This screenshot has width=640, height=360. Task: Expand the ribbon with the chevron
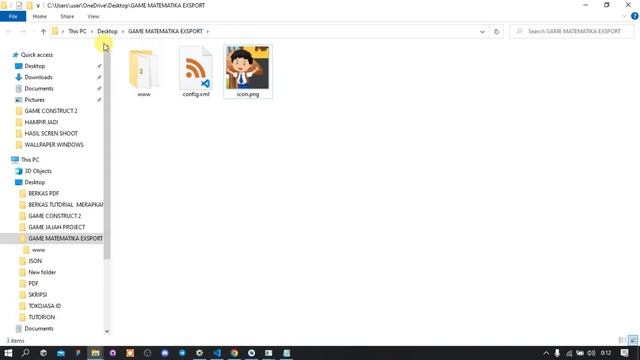(x=624, y=16)
